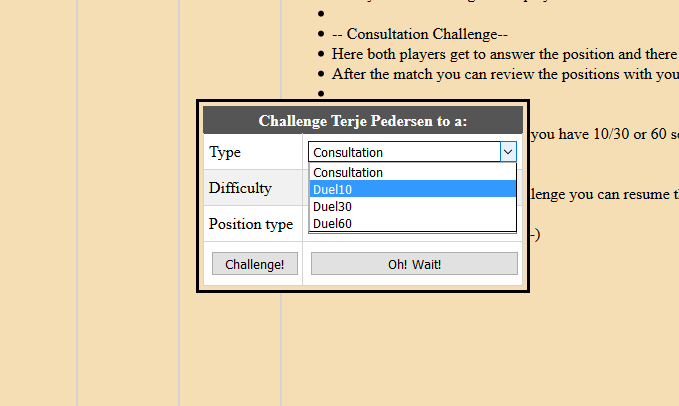Cancel with the Oh! Wait! button

(414, 264)
